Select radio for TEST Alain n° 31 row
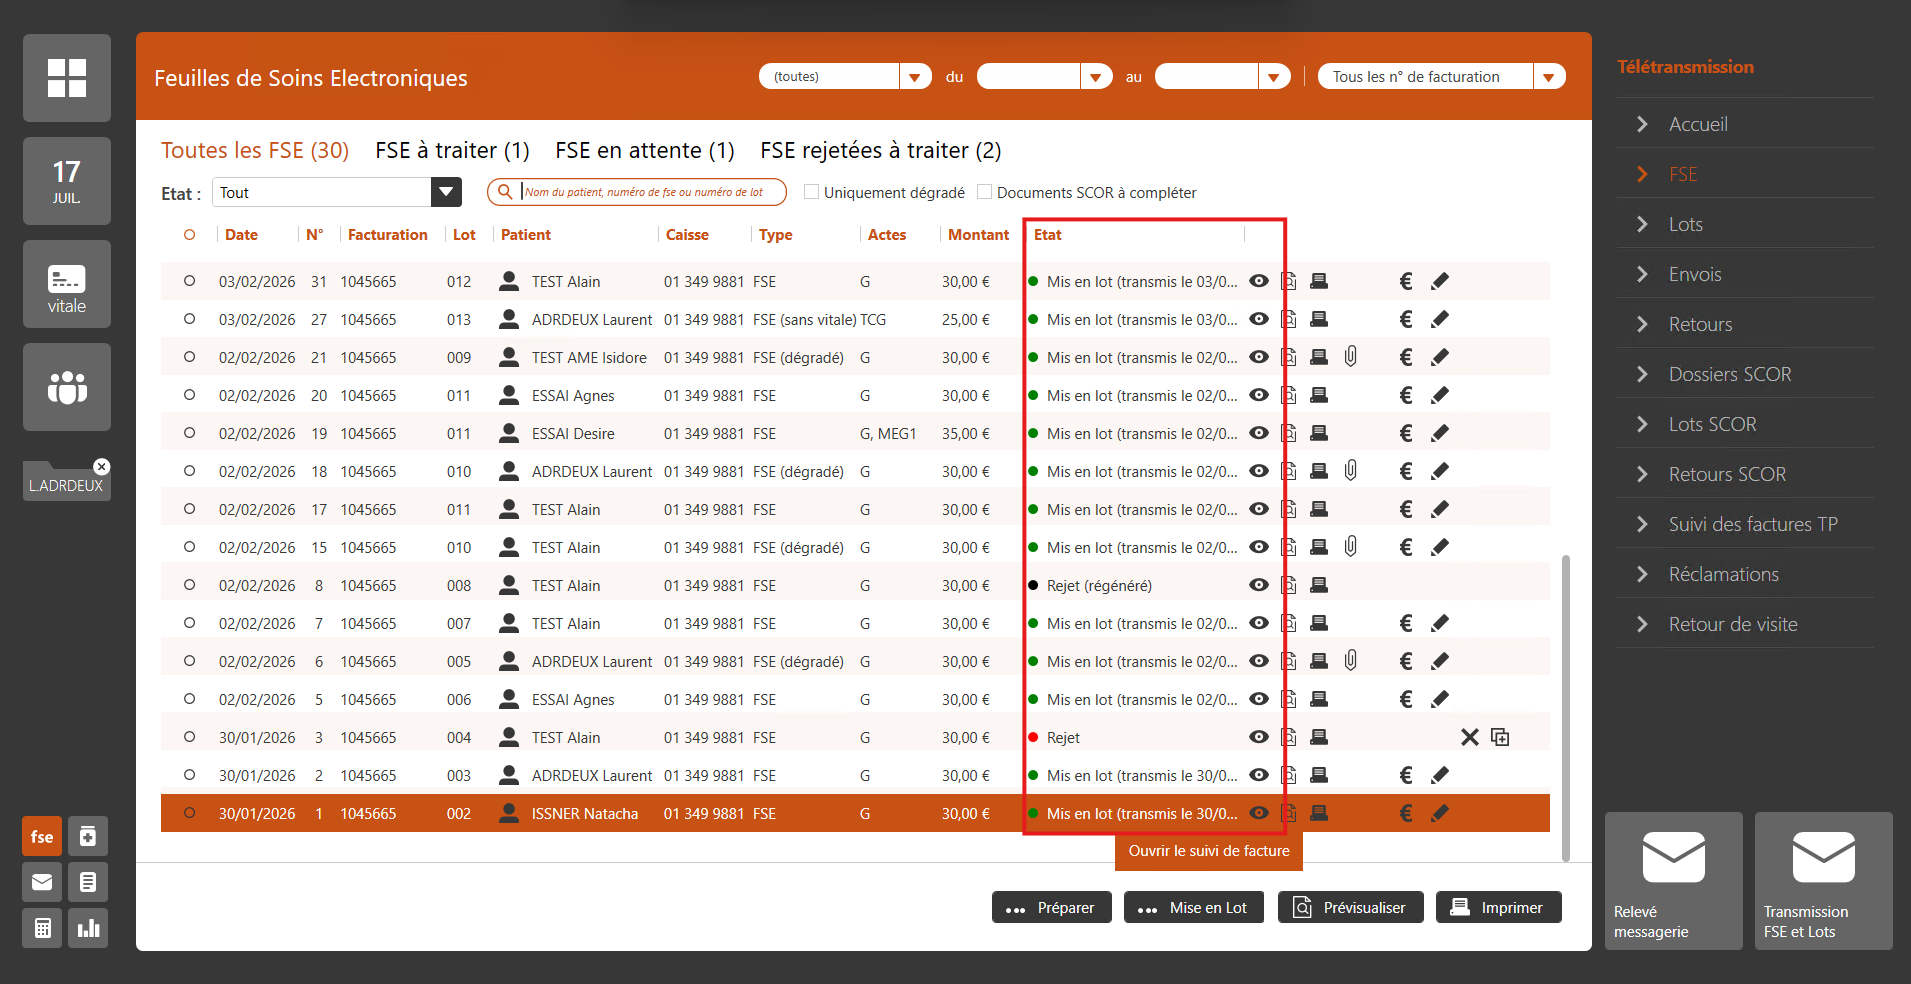The height and width of the screenshot is (984, 1911). click(189, 281)
